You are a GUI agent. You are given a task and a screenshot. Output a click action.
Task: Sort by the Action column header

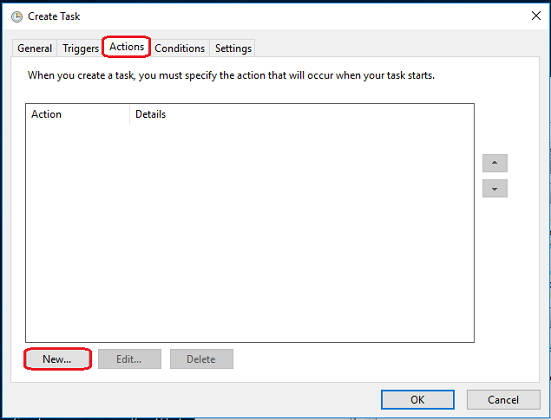tap(77, 114)
